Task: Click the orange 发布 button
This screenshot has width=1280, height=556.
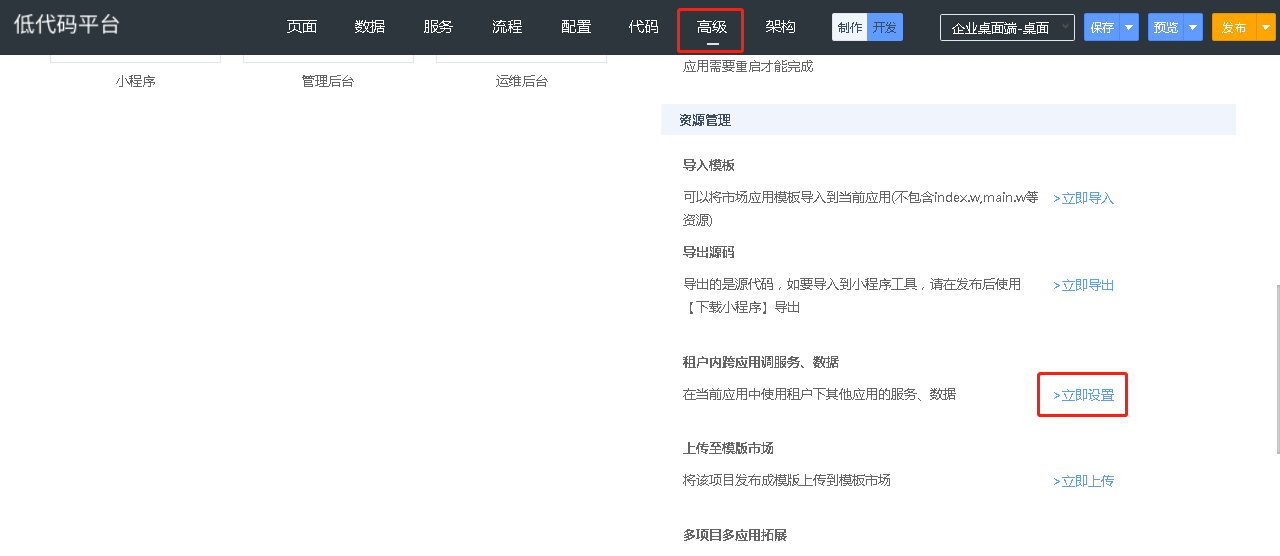Action: pyautogui.click(x=1234, y=28)
